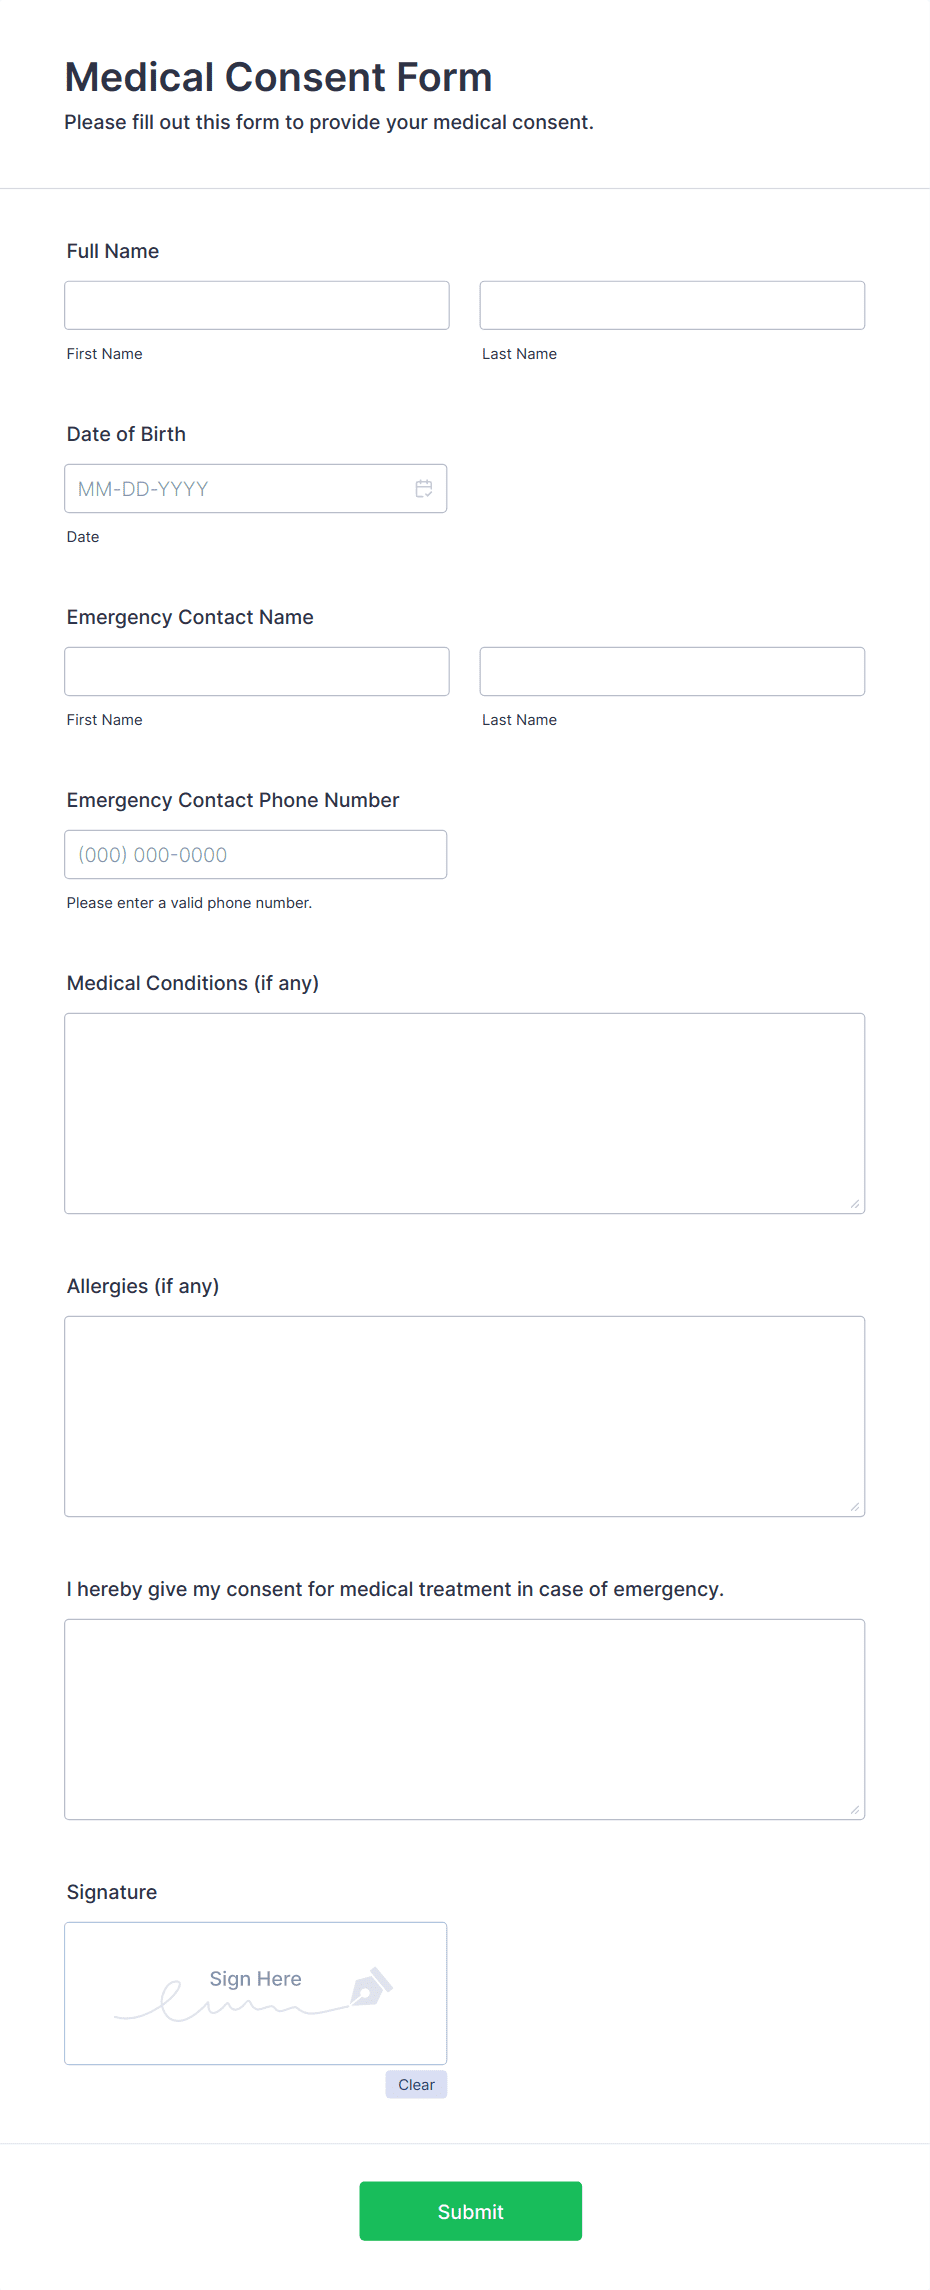Click the Allergies textarea resize handle
Screen dimensions: 930x2290
tap(855, 1507)
